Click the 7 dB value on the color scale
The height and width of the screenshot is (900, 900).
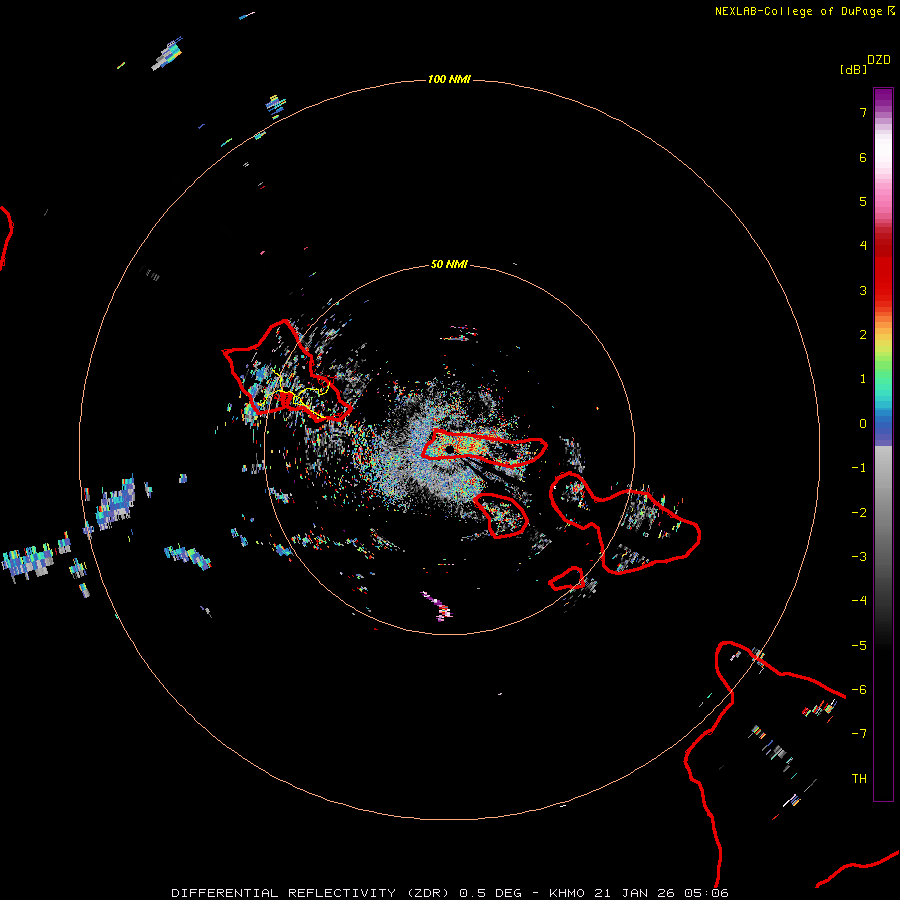click(x=863, y=112)
